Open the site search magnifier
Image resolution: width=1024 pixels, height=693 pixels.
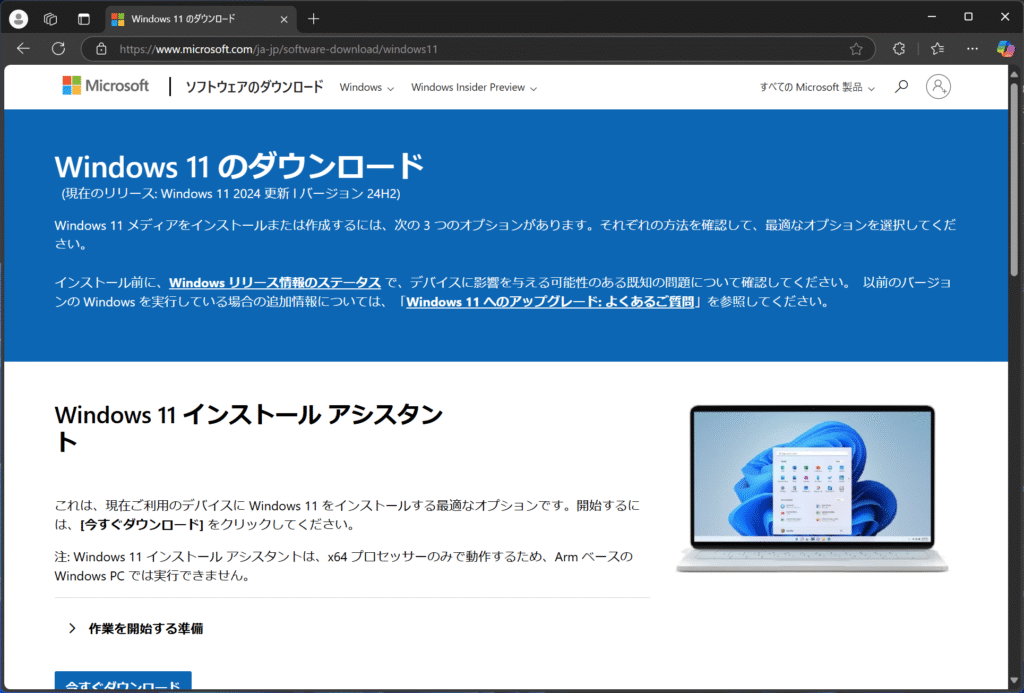click(901, 86)
